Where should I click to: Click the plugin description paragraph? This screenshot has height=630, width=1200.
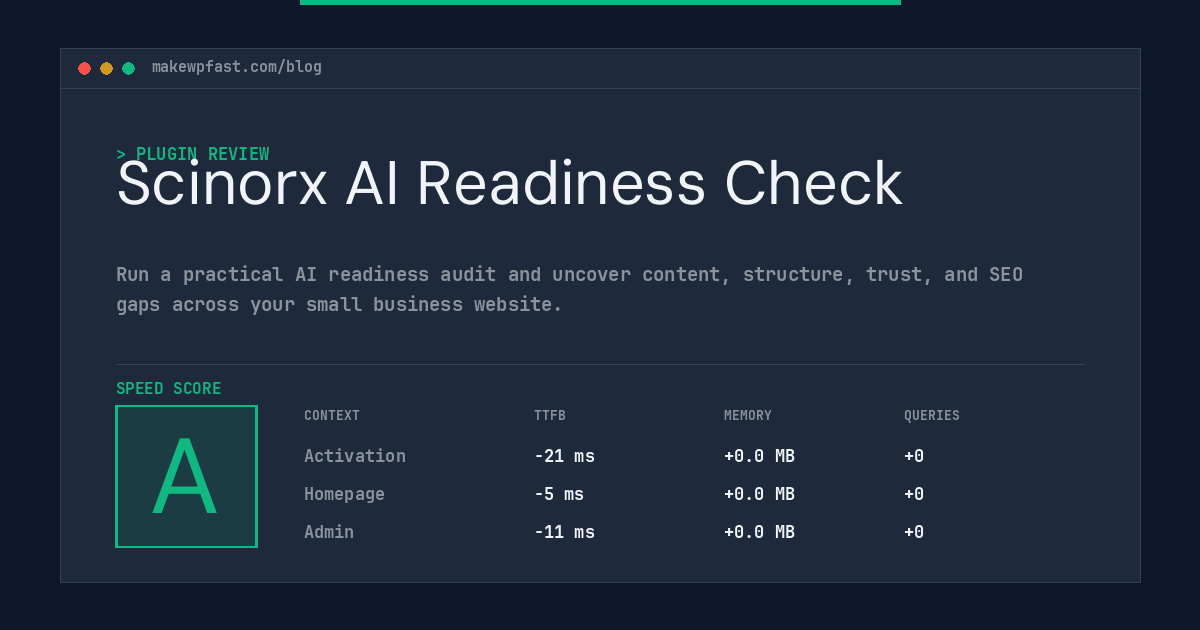pyautogui.click(x=569, y=289)
